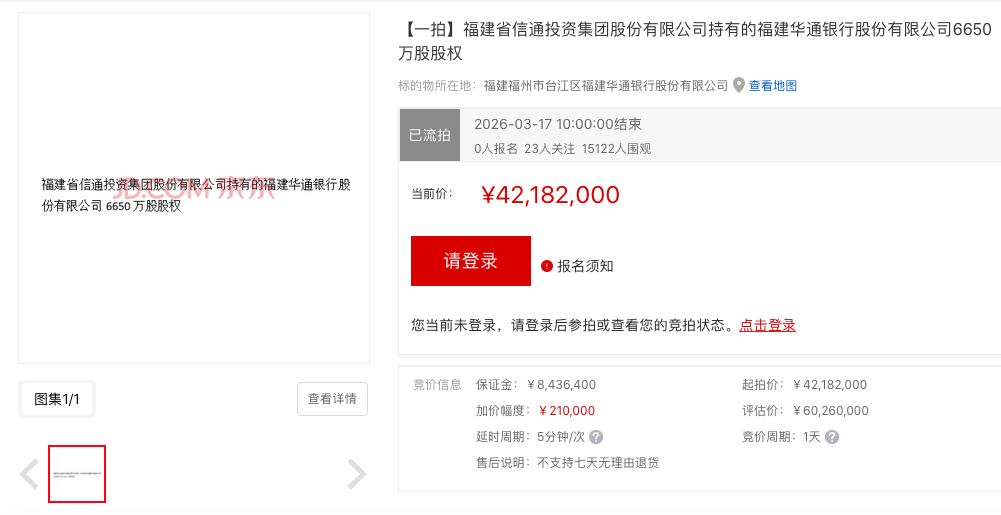Screen dimensions: 1001x515
Task: Go to previous thumbnail with left arrow
Action: (30, 474)
